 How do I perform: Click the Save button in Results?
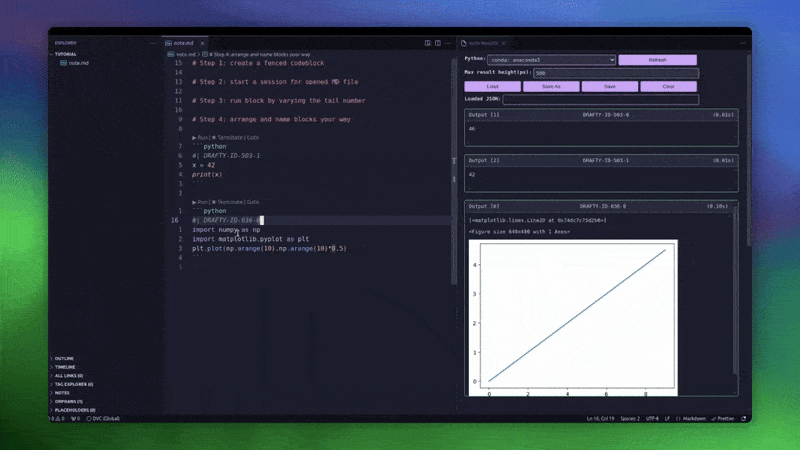610,87
